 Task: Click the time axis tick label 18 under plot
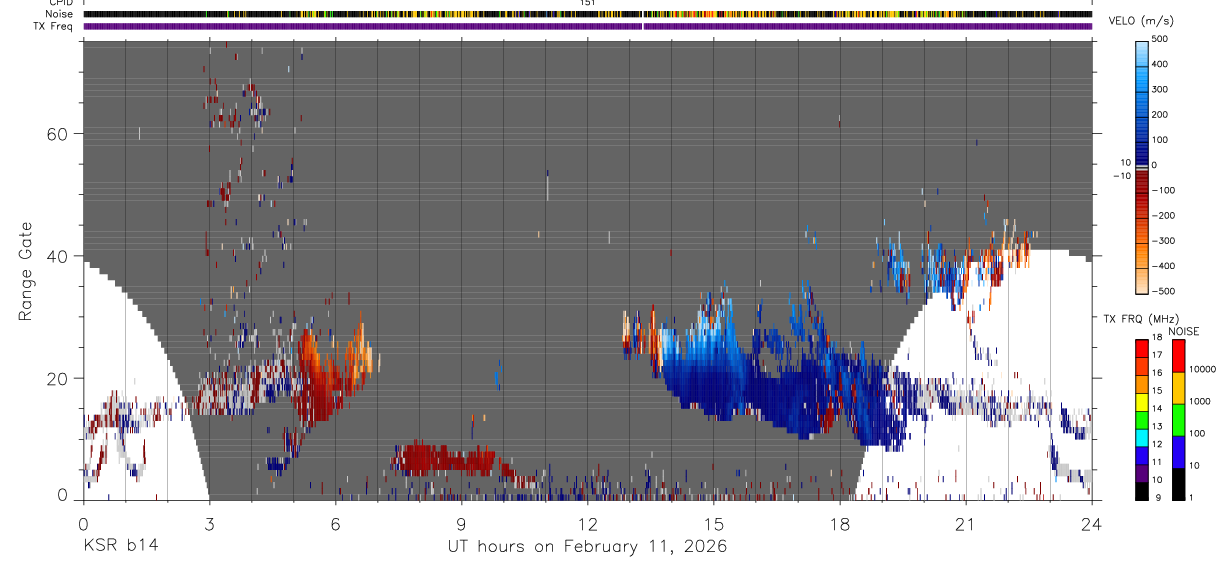pyautogui.click(x=840, y=524)
